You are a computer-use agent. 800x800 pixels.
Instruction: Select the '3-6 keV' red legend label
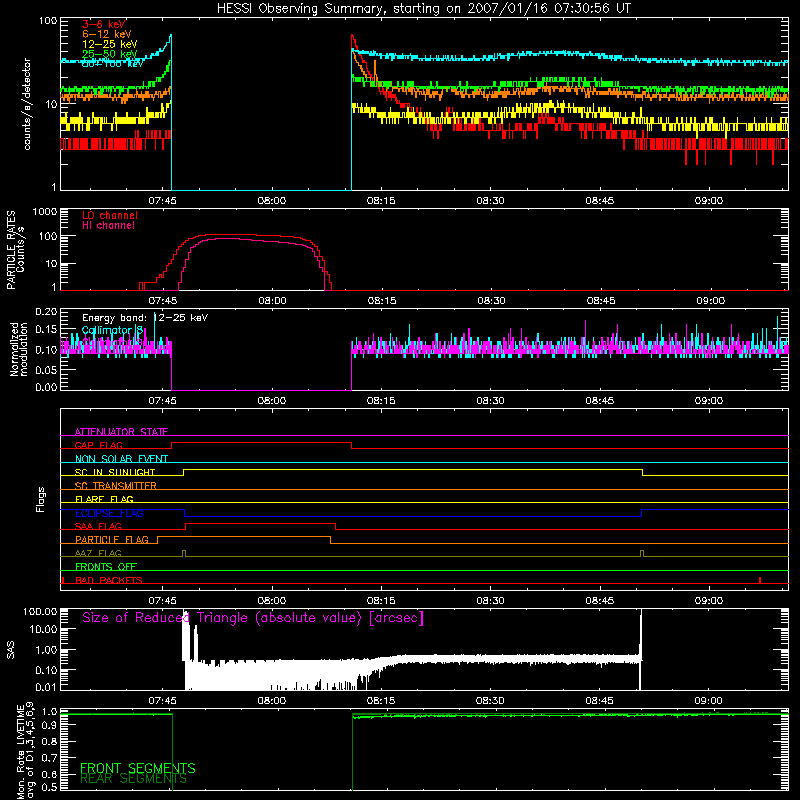(104, 24)
